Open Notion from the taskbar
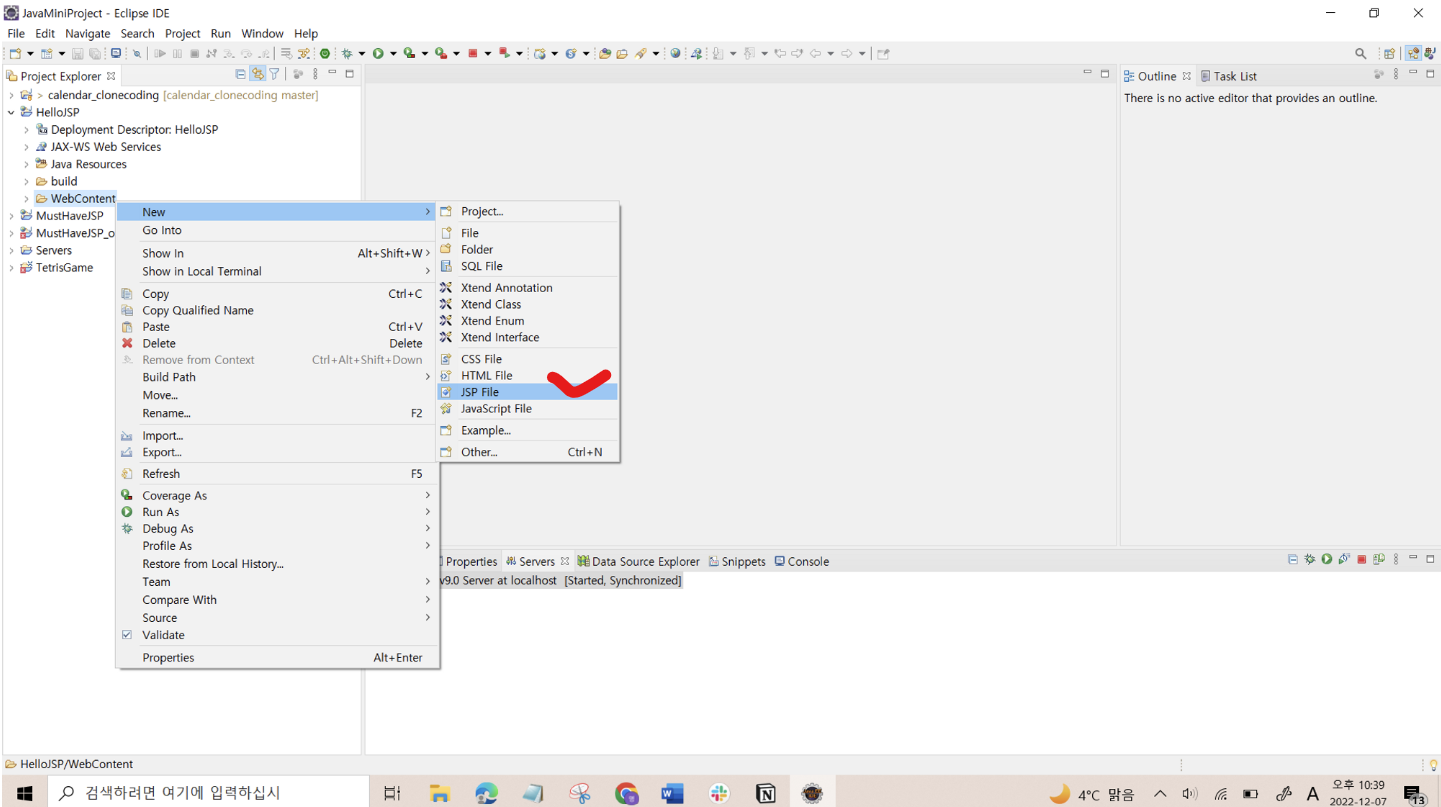 766,793
